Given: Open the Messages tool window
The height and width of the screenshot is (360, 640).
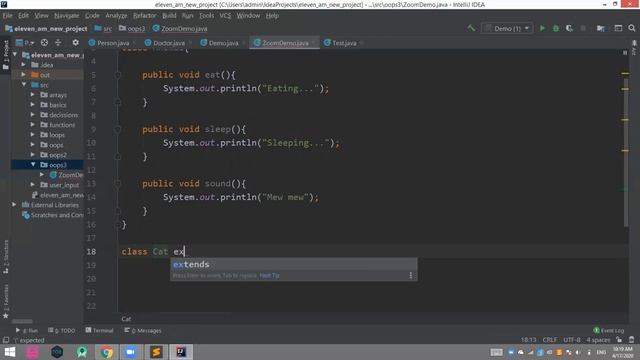Looking at the screenshot, I should (x=143, y=330).
